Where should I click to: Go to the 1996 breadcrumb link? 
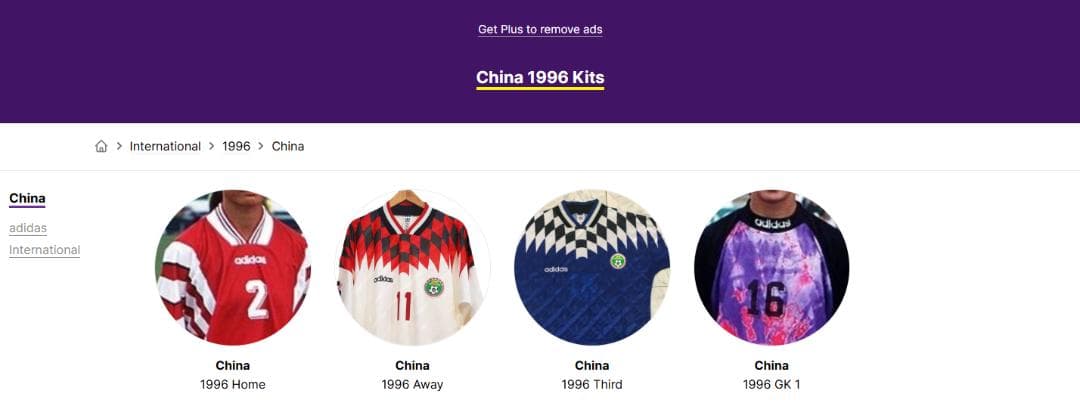pyautogui.click(x=236, y=146)
